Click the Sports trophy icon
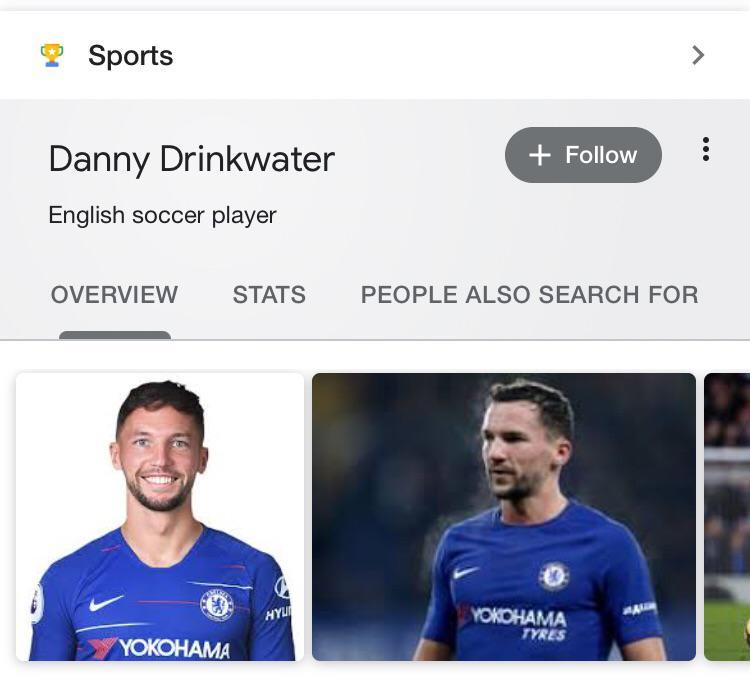This screenshot has width=750, height=684. [52, 55]
